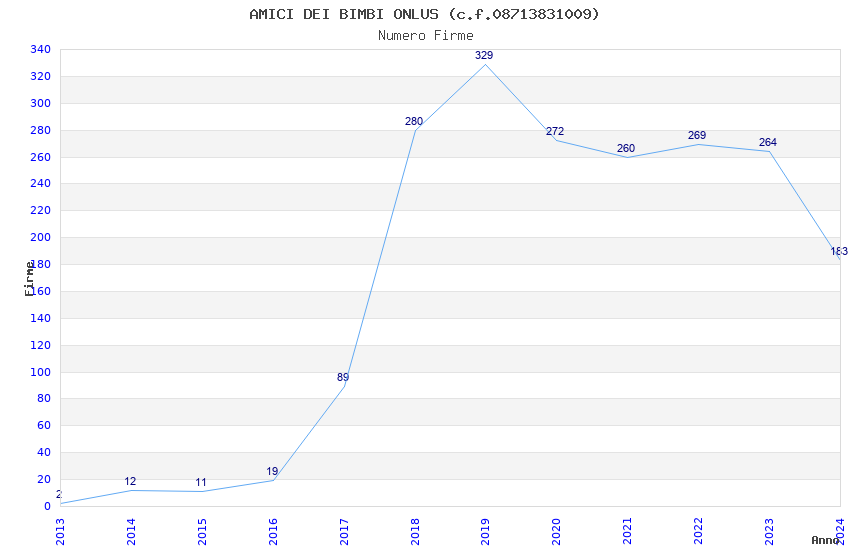Image resolution: width=850 pixels, height=550 pixels.
Task: Click the 89 data point label
Action: pyautogui.click(x=343, y=377)
